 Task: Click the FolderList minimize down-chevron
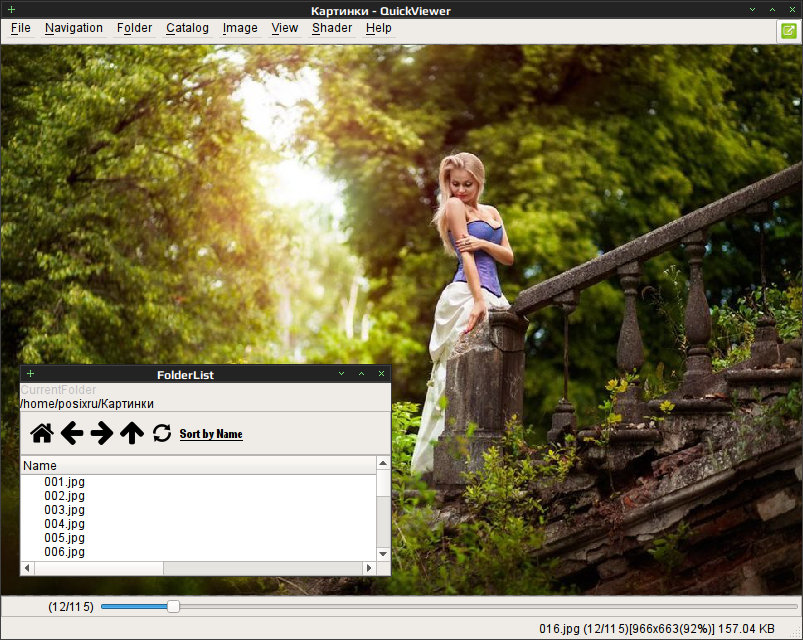[342, 374]
